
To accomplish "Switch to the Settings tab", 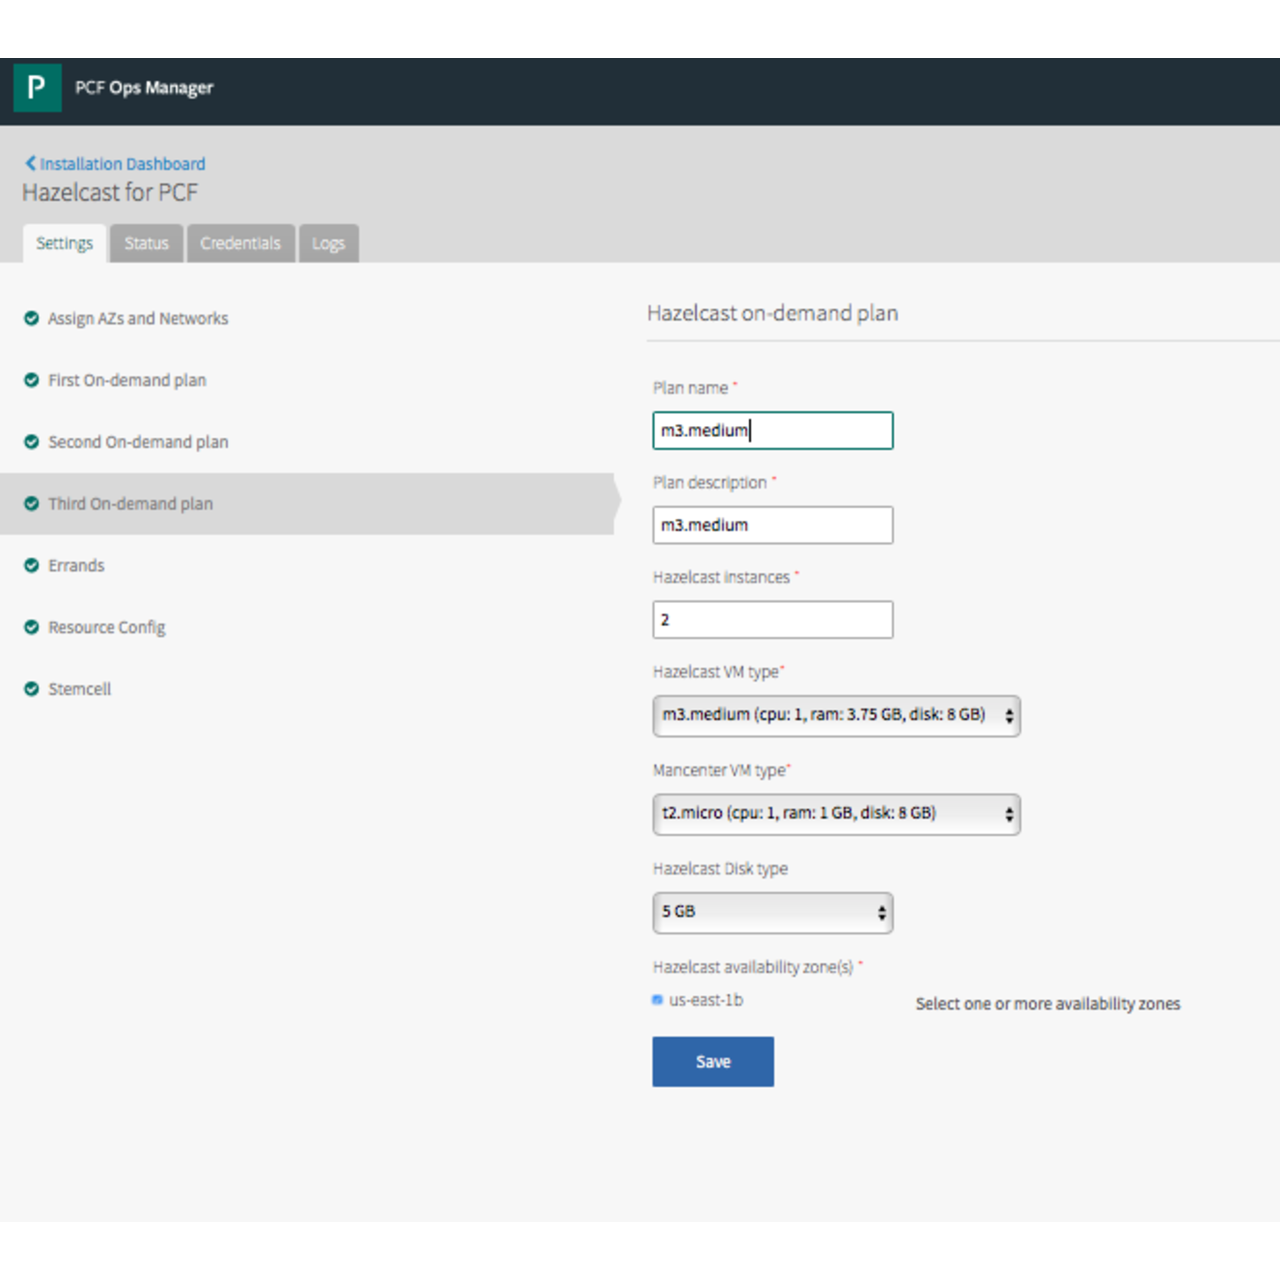I will [64, 243].
